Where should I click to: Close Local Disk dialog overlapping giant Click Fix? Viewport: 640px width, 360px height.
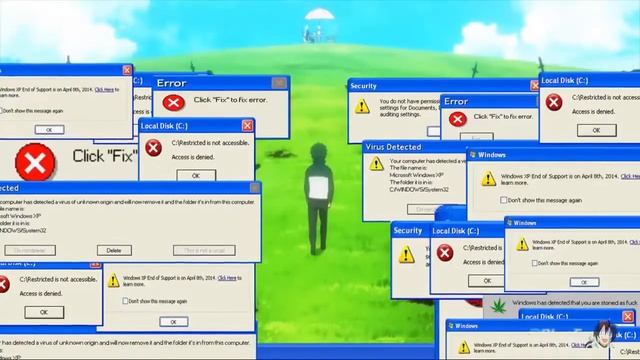247,126
